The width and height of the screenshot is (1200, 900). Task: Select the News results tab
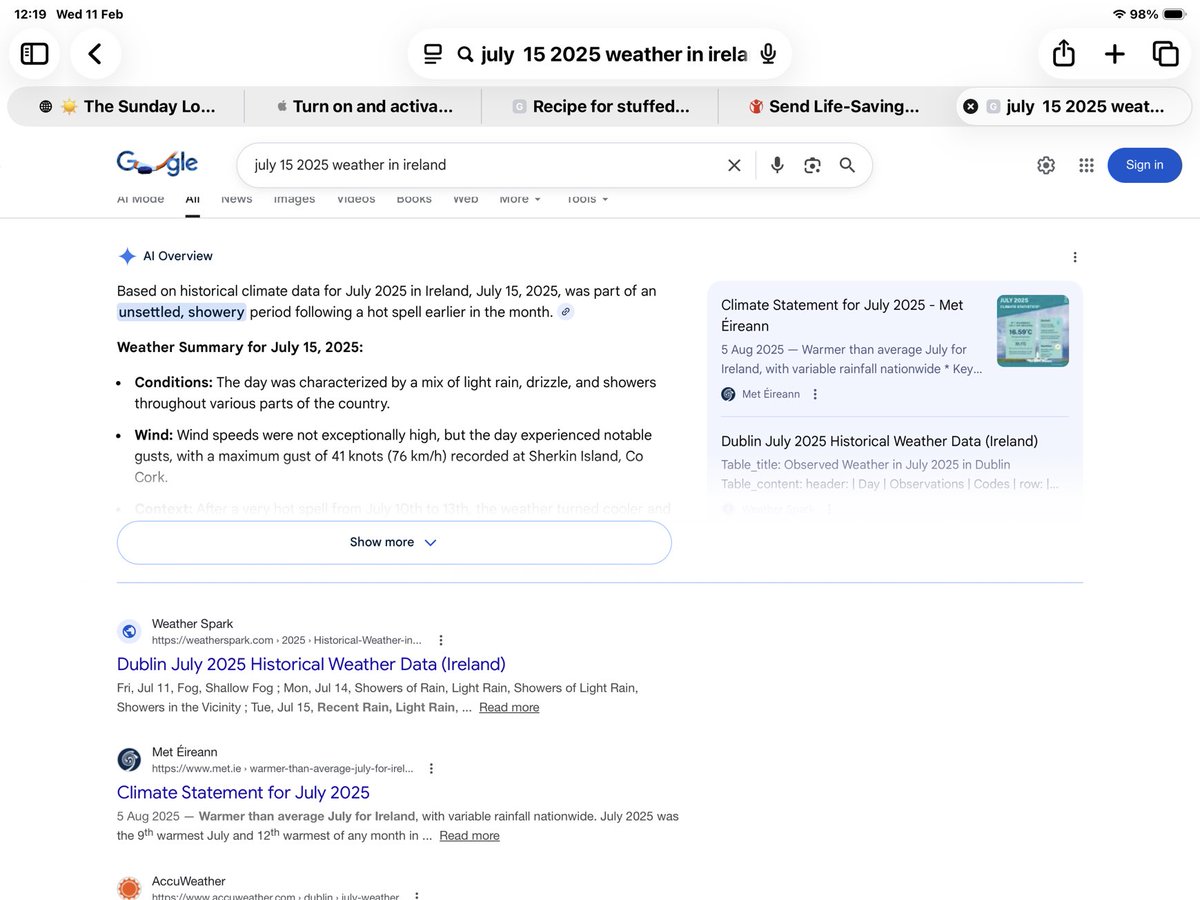[236, 199]
